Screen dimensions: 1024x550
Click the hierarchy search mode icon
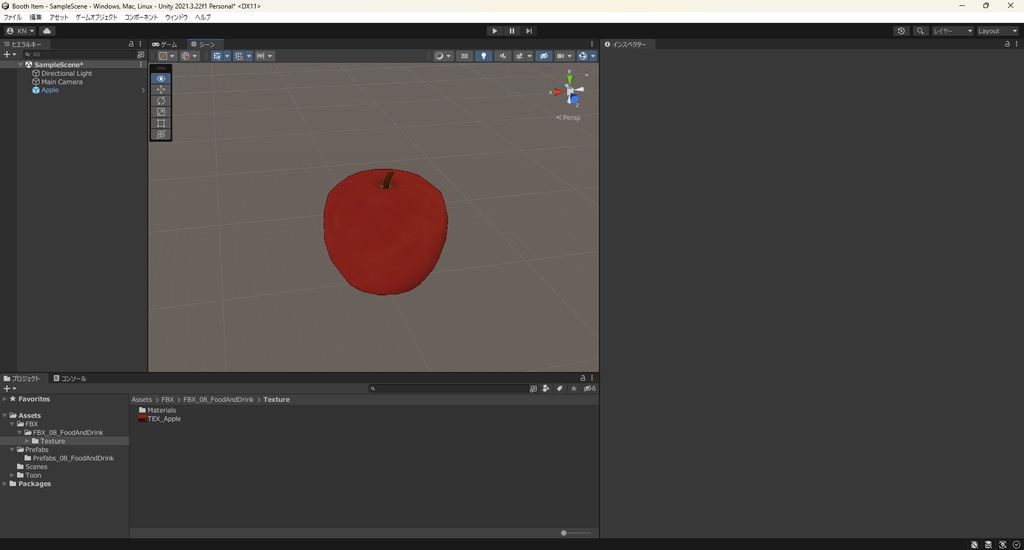pyautogui.click(x=140, y=55)
